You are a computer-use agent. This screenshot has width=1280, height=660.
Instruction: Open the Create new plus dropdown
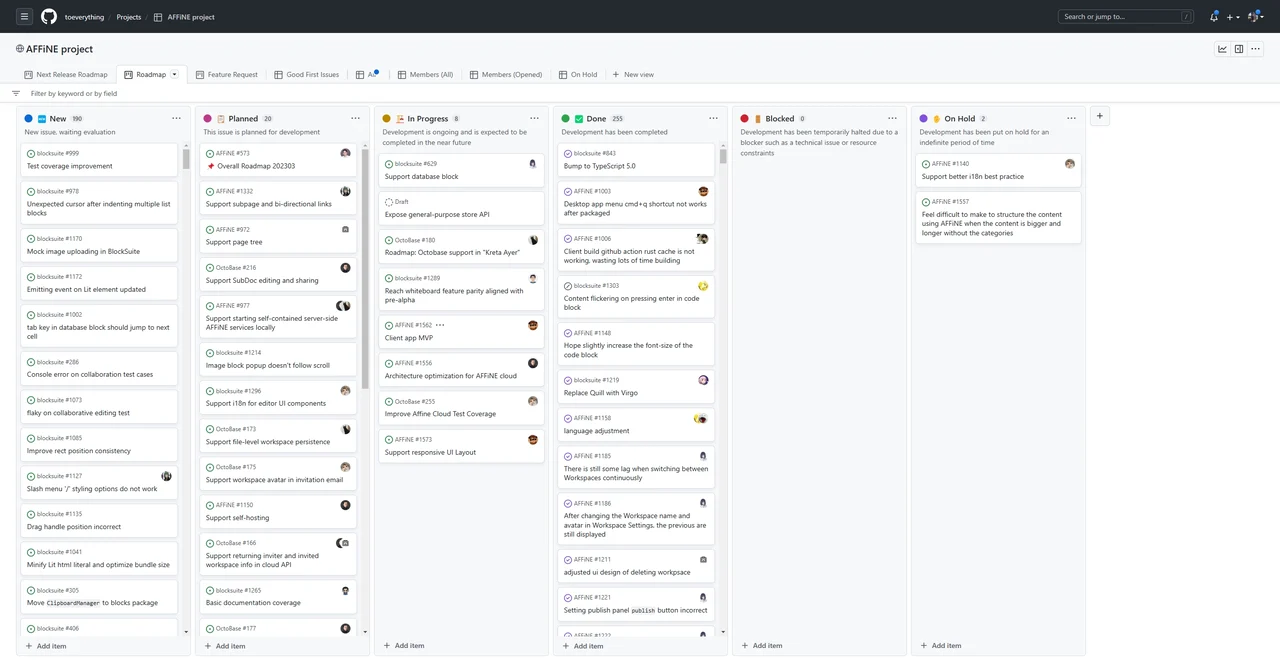pos(1233,16)
